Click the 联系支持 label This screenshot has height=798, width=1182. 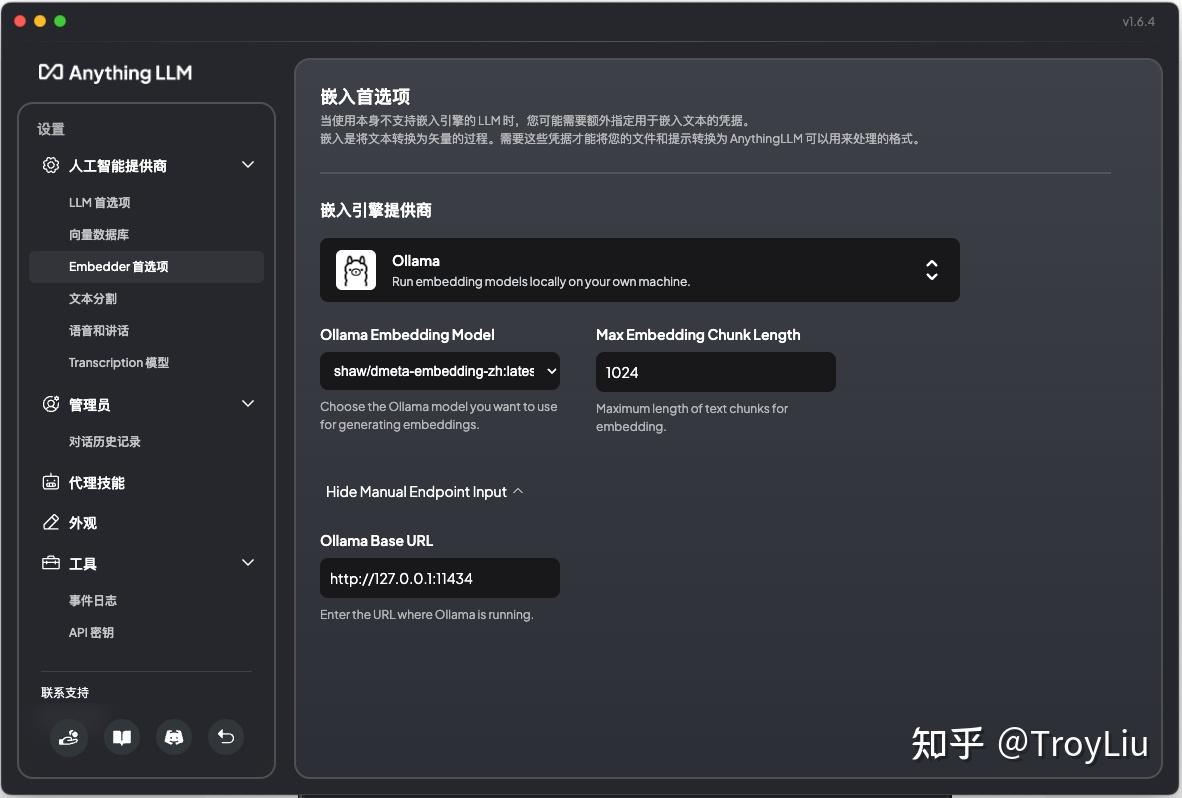point(65,693)
